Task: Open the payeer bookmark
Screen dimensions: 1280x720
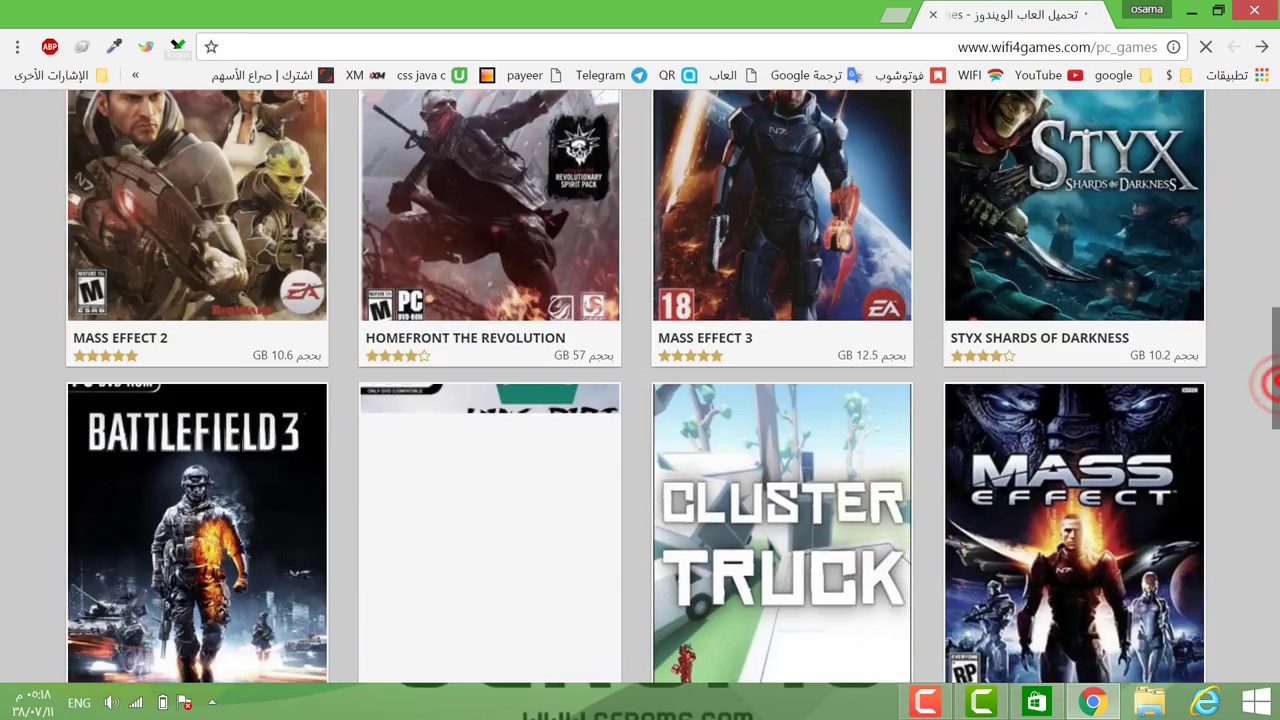Action: tap(534, 75)
